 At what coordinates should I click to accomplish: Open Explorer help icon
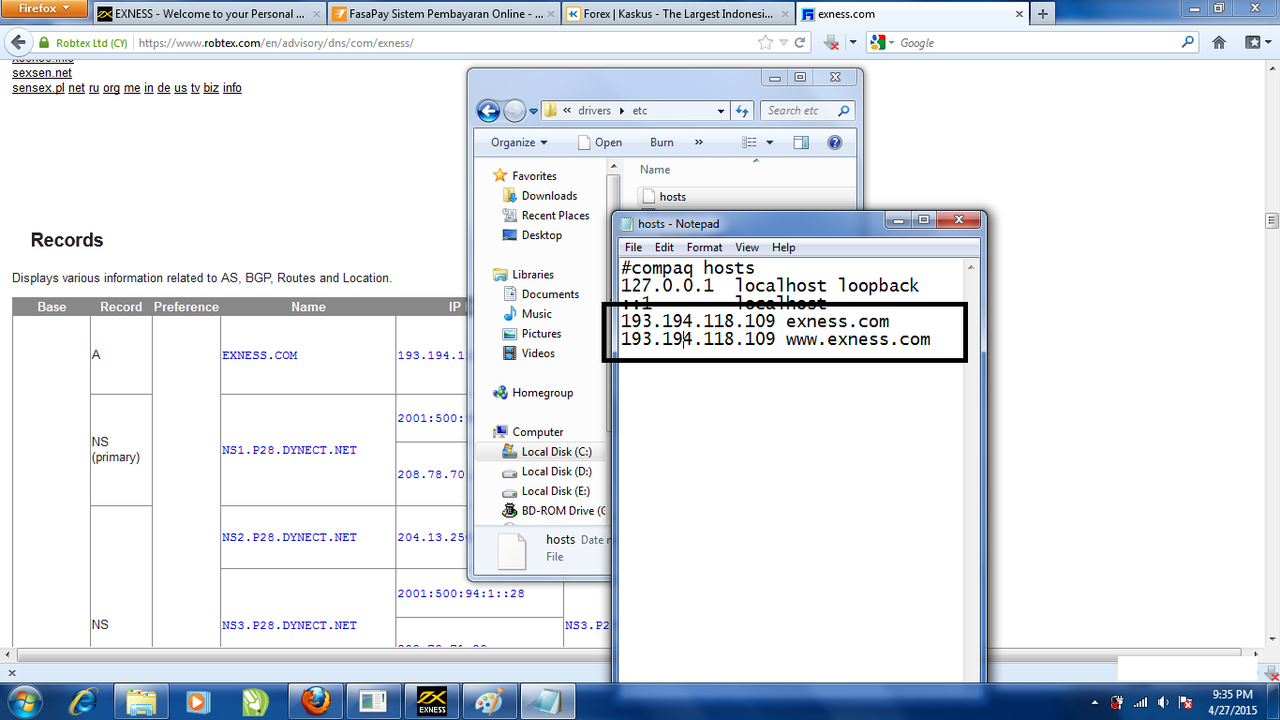click(835, 143)
